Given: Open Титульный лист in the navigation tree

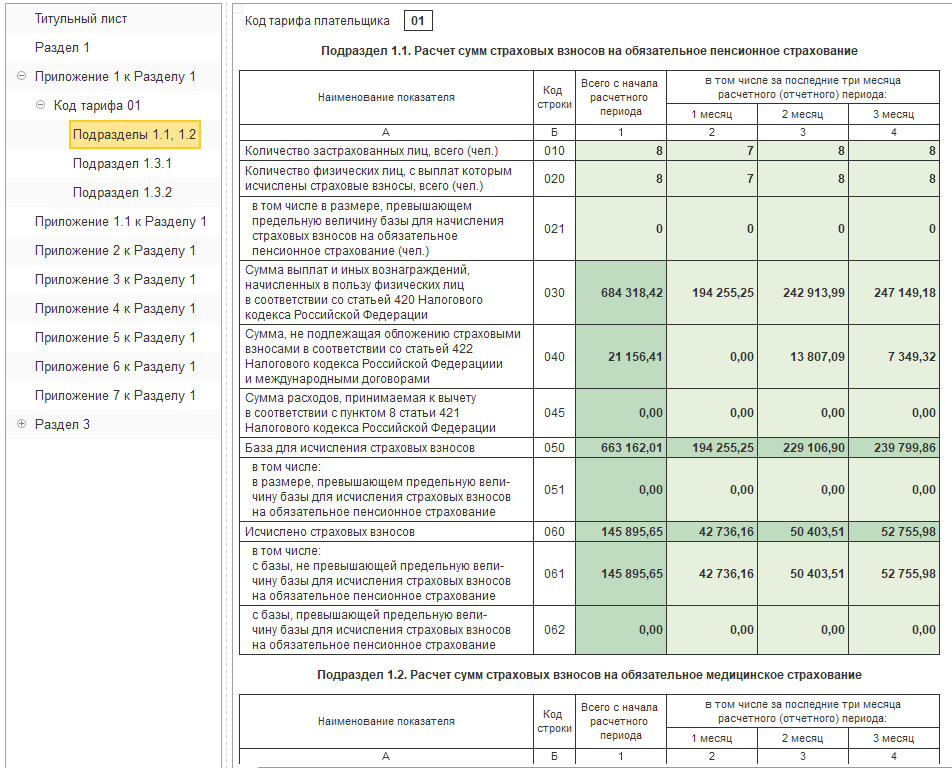Looking at the screenshot, I should point(81,19).
